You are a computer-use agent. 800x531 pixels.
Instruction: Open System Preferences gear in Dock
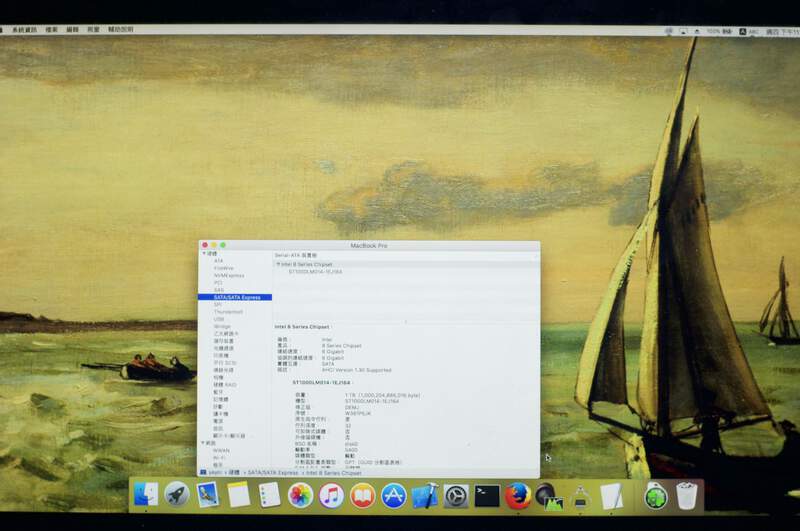point(456,496)
